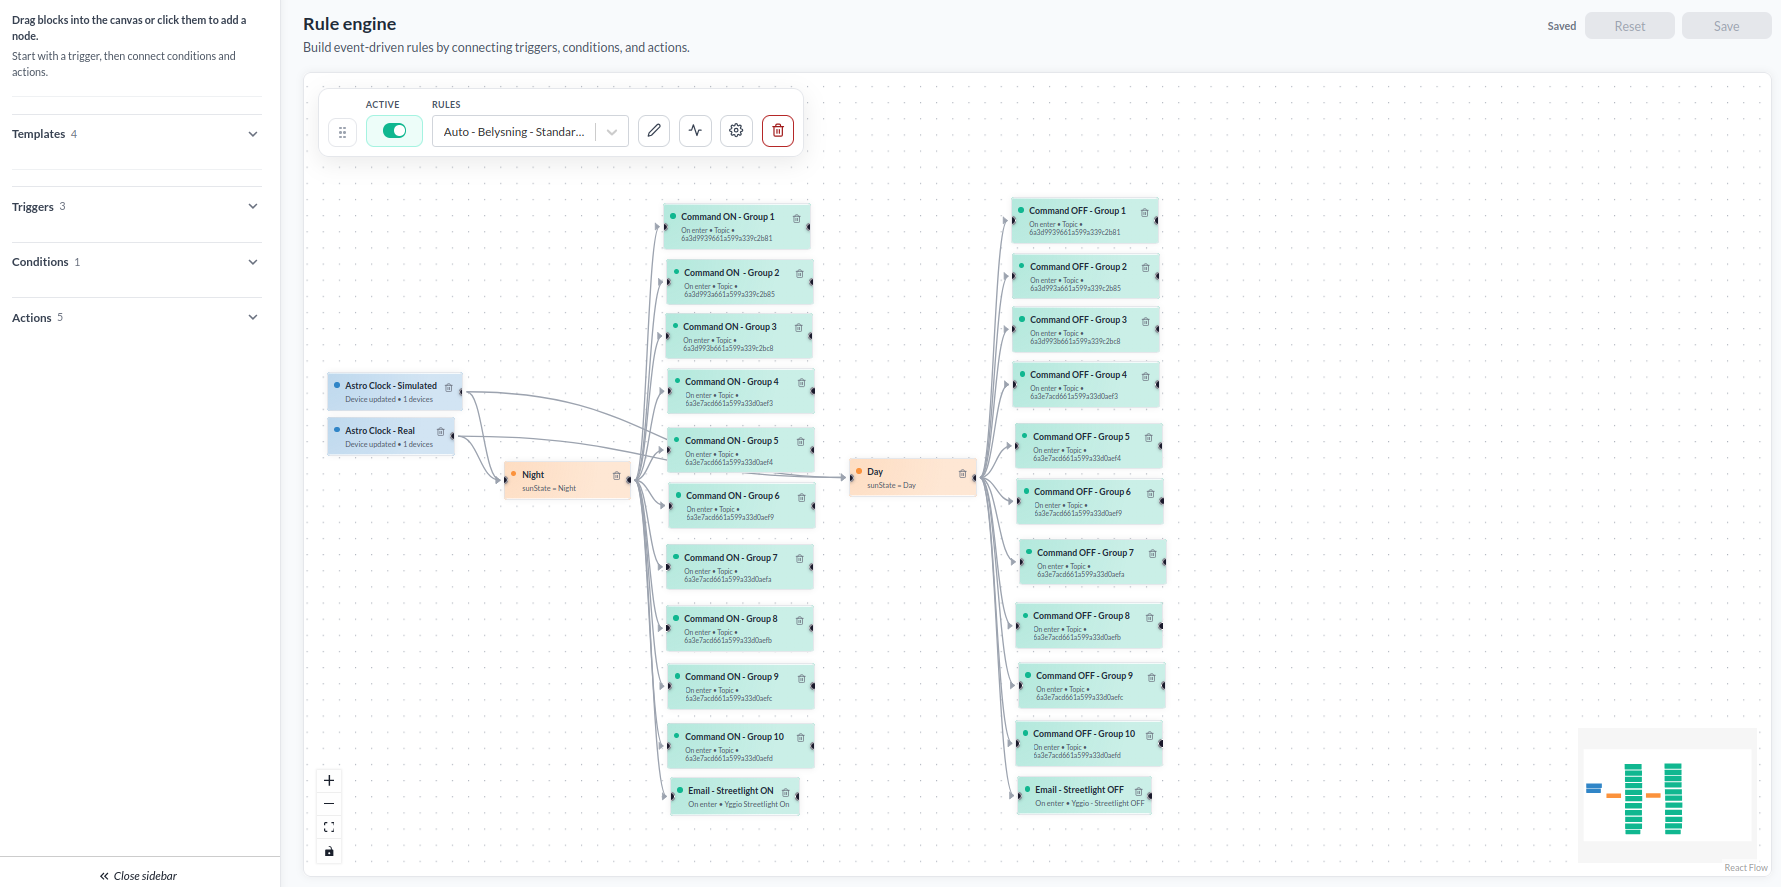1781x887 pixels.
Task: Open the activity pulse icon
Action: click(695, 131)
